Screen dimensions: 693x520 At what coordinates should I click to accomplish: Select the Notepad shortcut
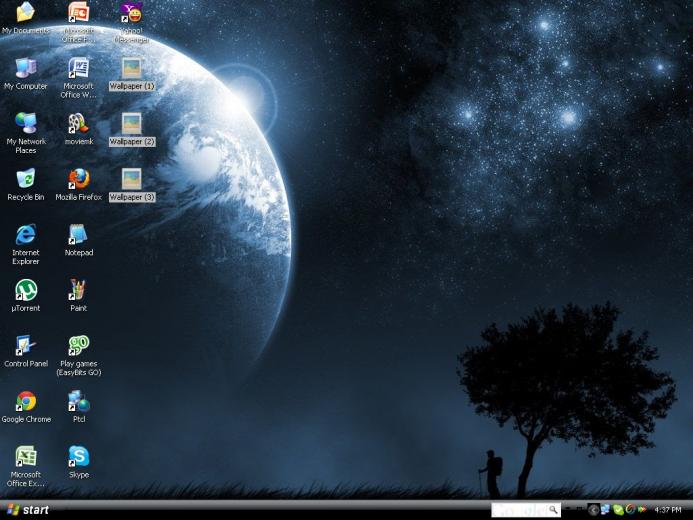tap(79, 241)
